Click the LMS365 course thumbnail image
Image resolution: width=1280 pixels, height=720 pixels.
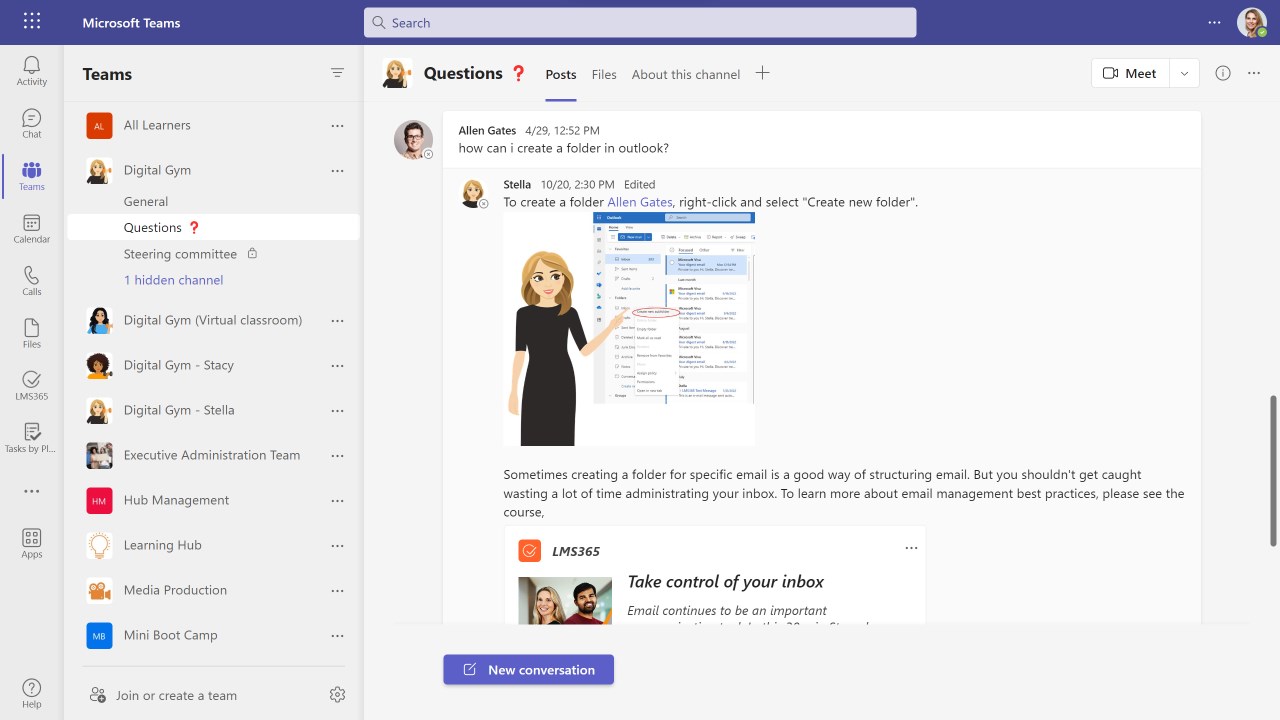[565, 600]
